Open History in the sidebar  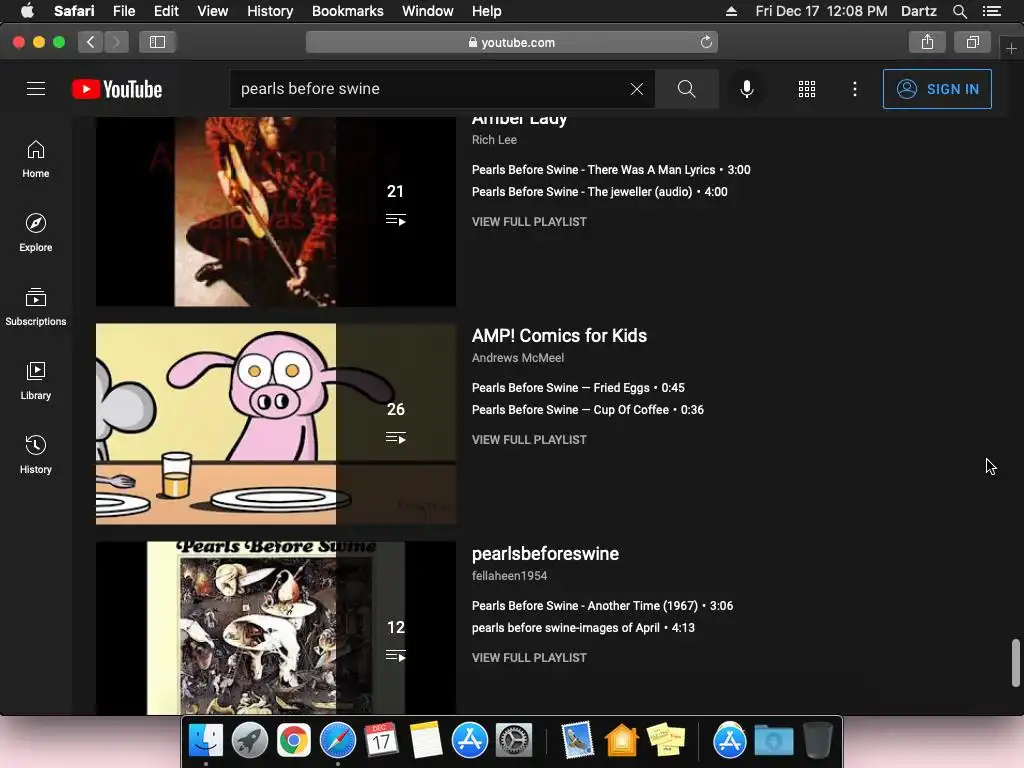(36, 455)
